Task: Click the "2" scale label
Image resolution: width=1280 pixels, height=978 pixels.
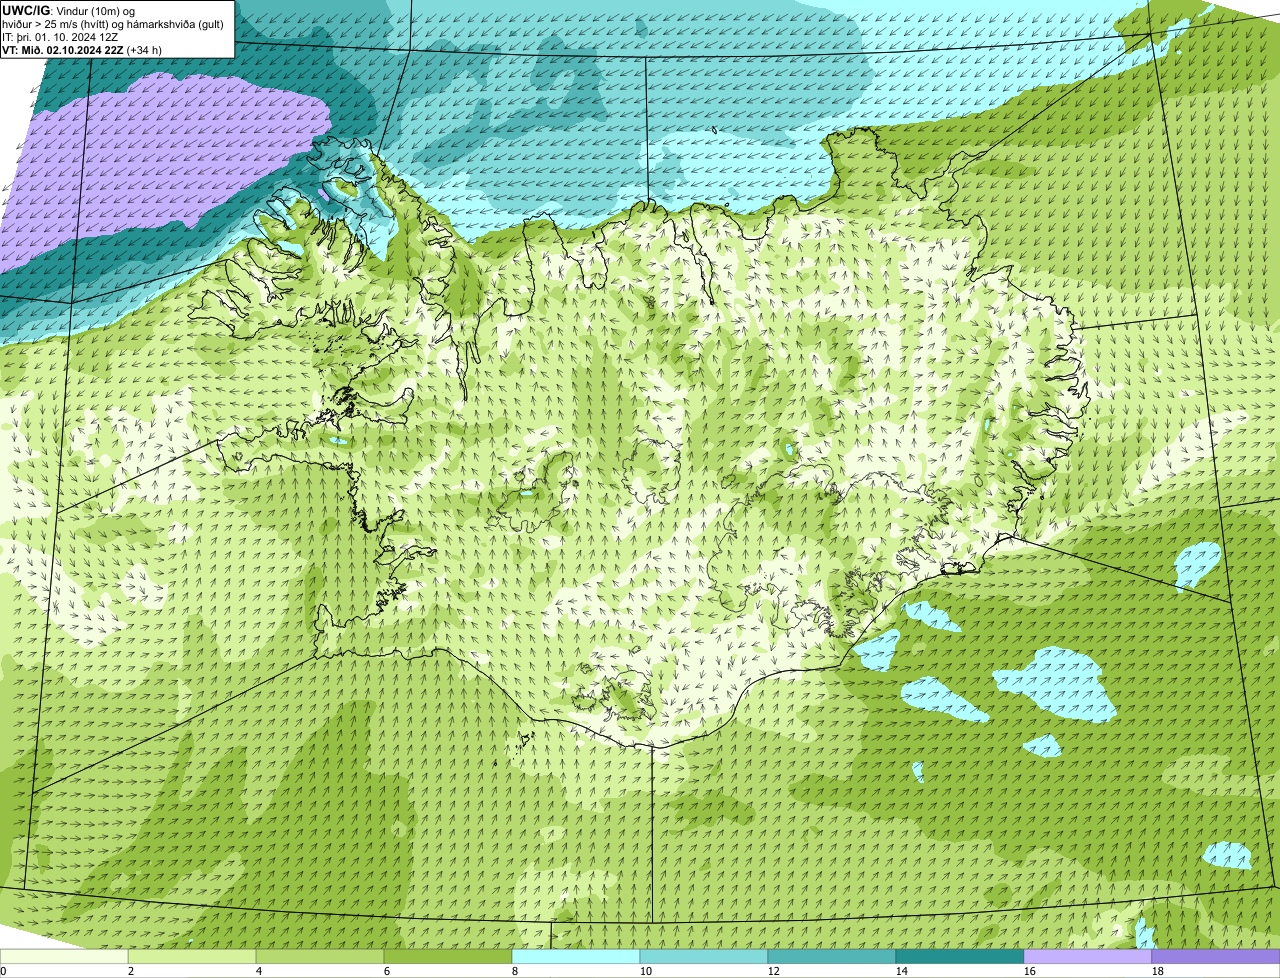Action: tap(131, 971)
